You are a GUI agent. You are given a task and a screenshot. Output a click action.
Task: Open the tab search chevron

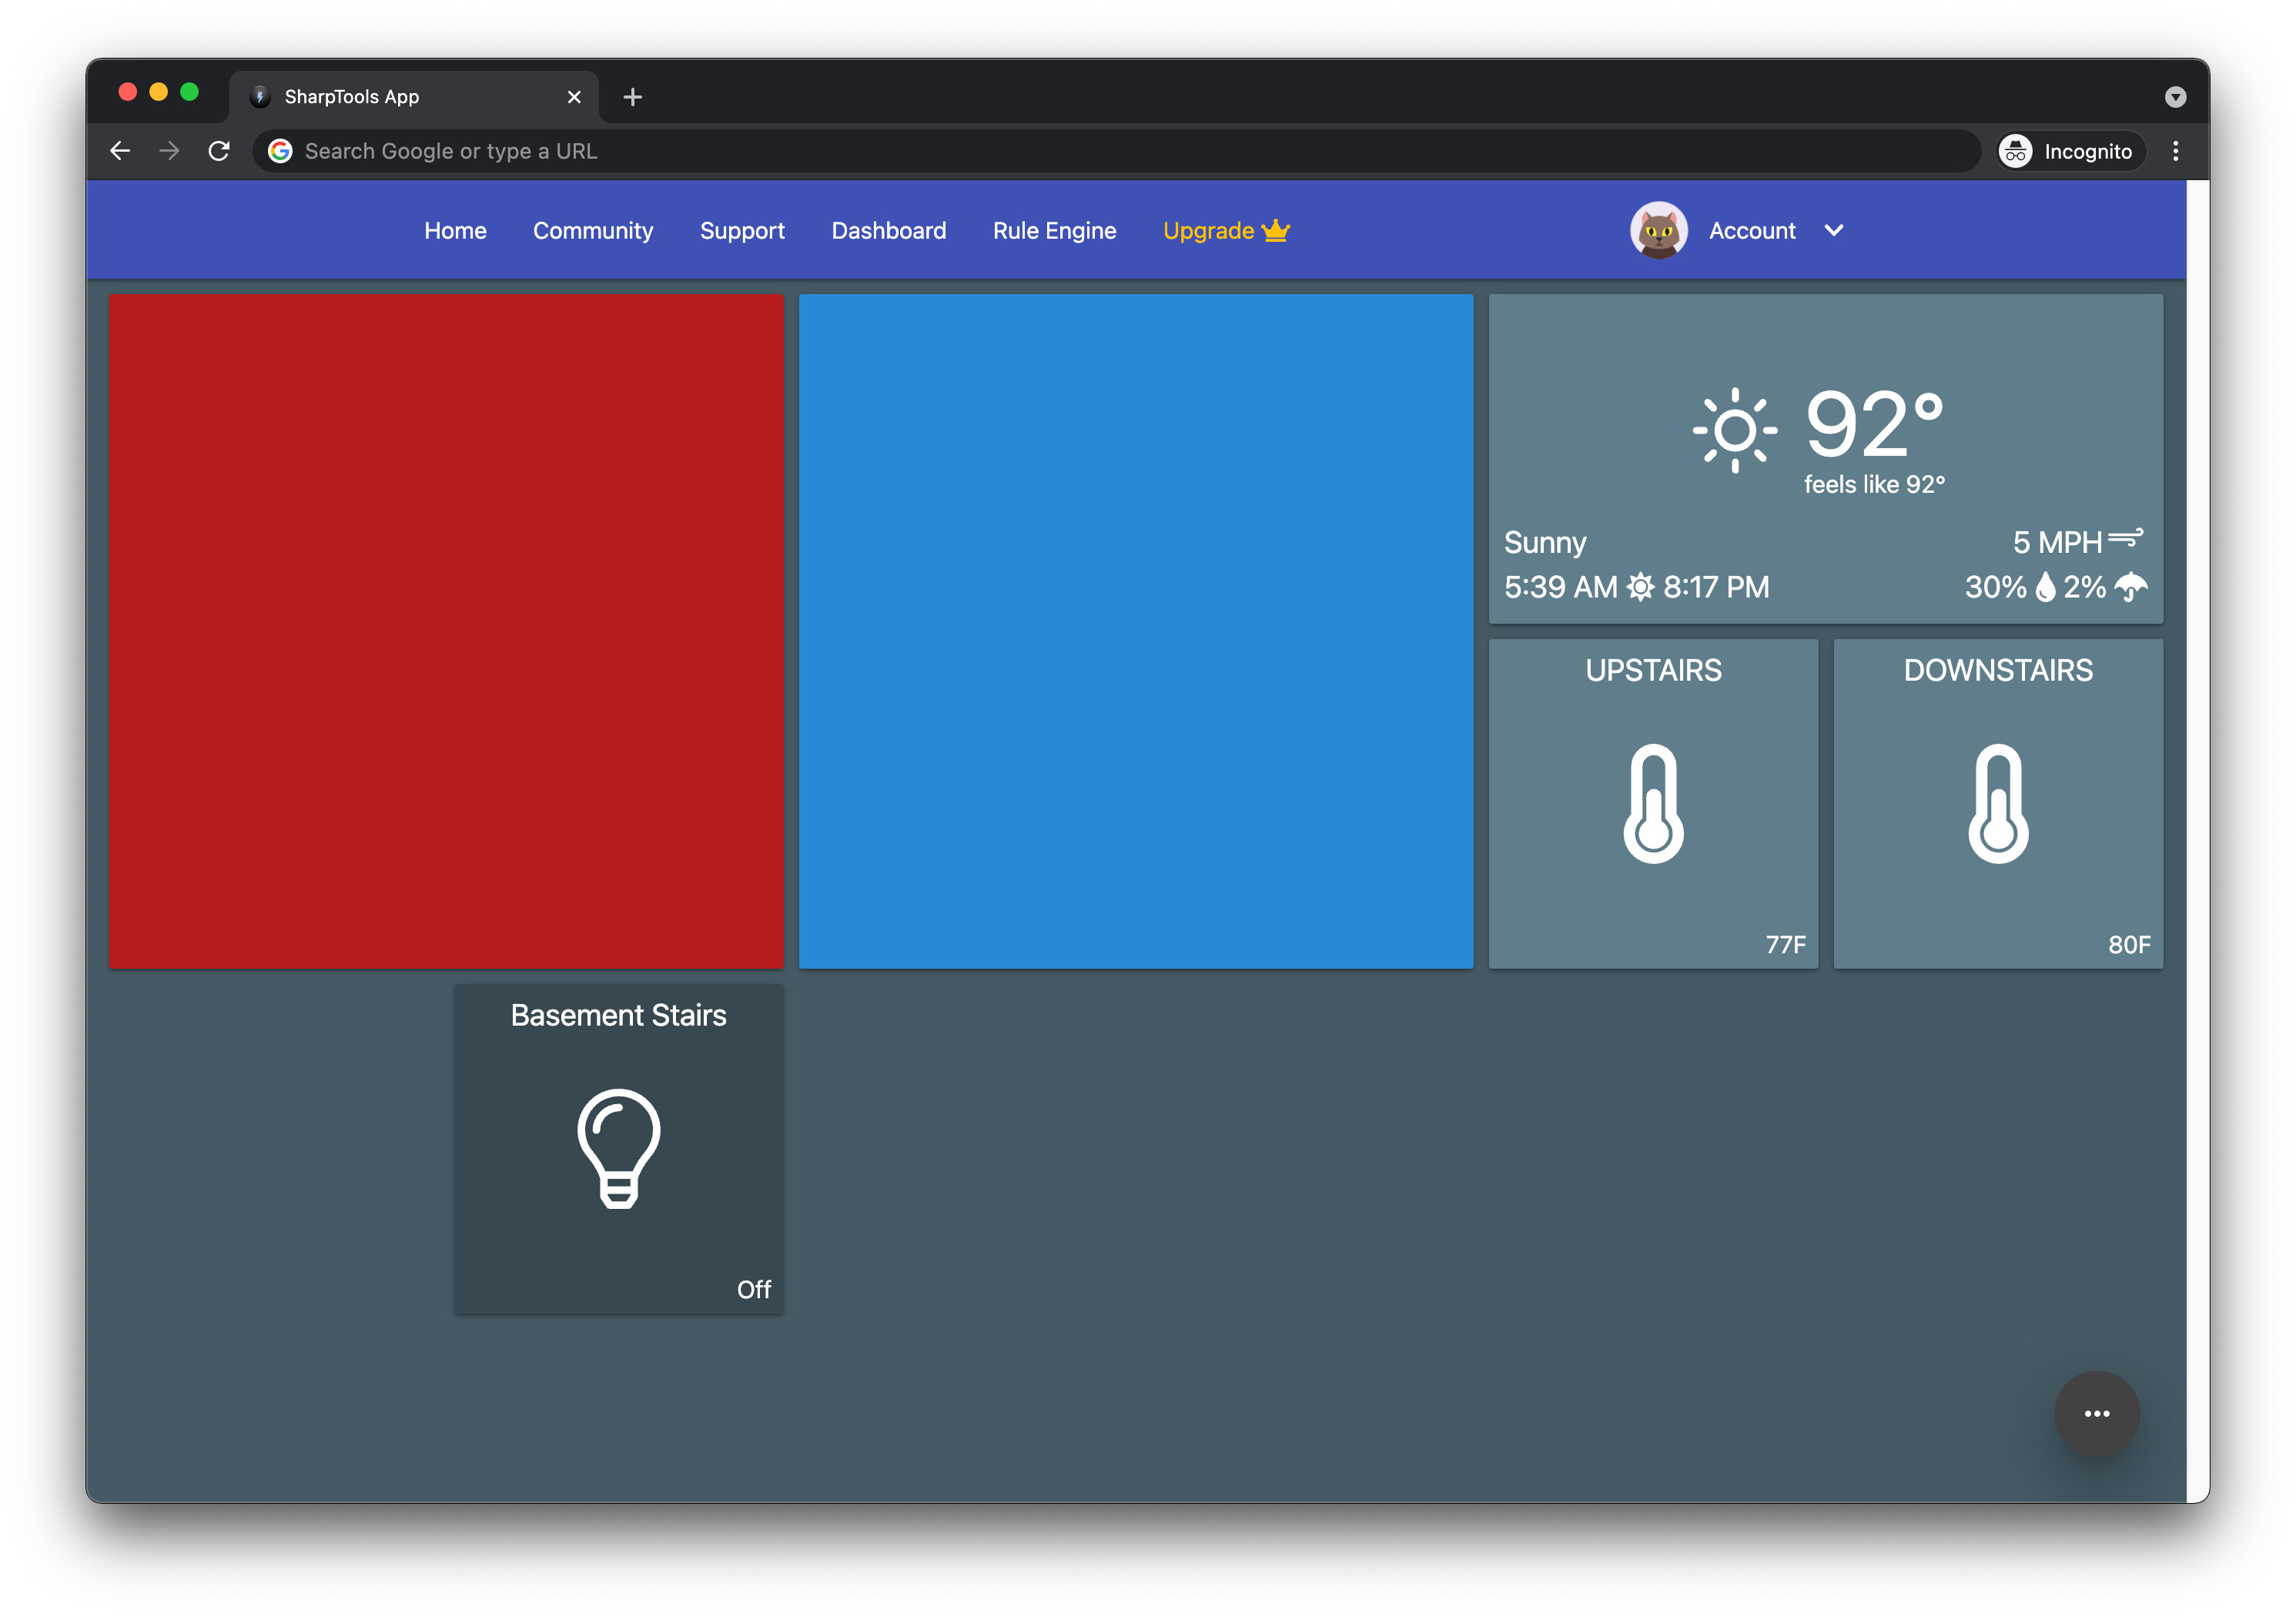[2175, 96]
